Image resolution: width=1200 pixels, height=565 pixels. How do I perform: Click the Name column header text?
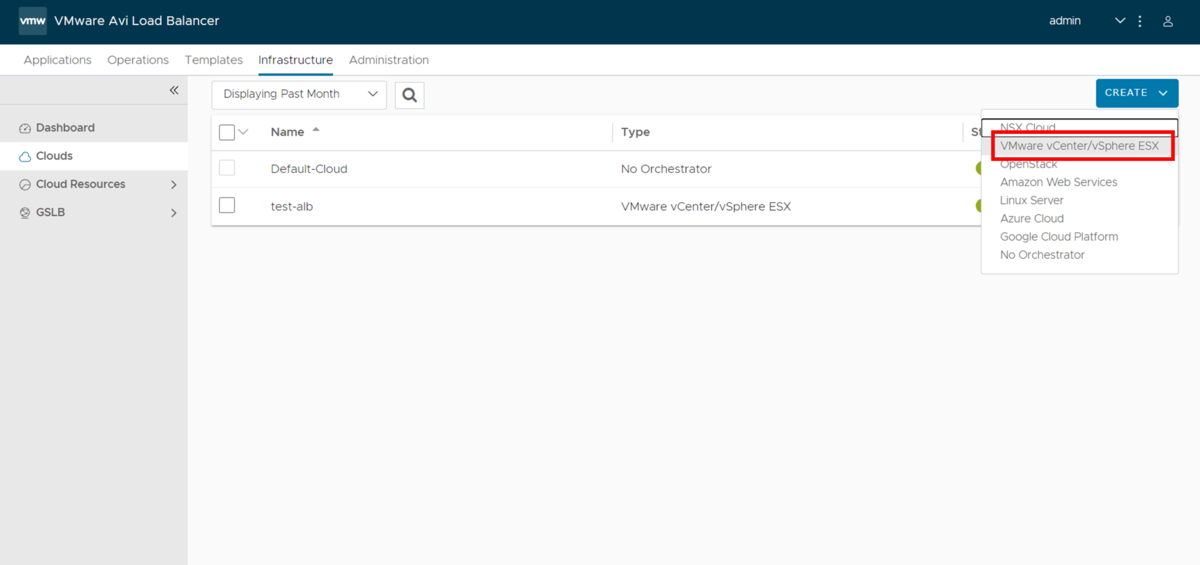pos(287,132)
